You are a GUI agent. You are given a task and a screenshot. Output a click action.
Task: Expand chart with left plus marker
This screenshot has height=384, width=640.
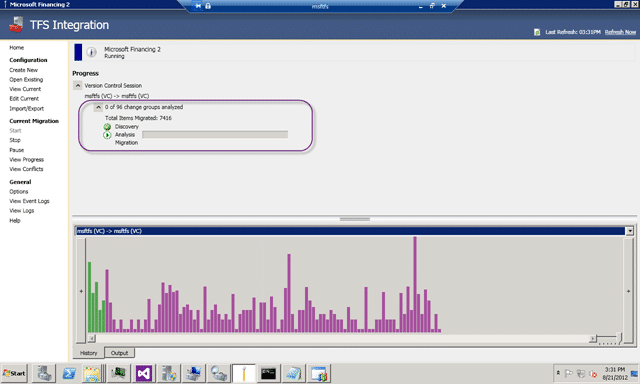click(x=81, y=291)
